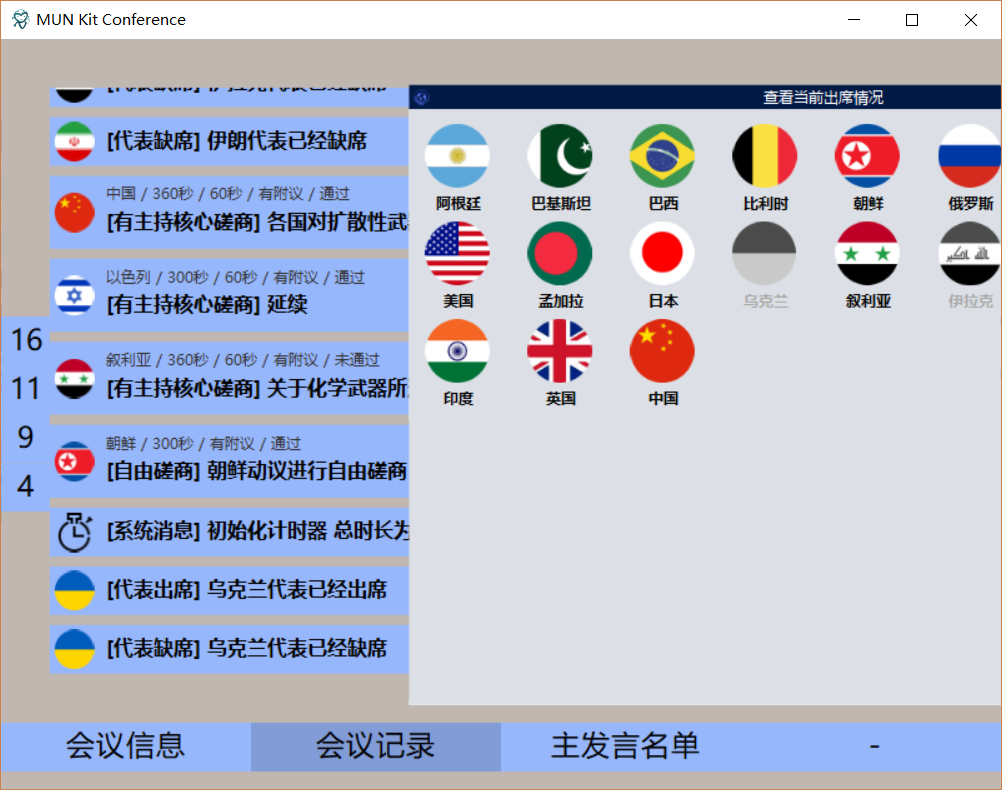This screenshot has width=1002, height=790.
Task: Select the Argentina flag in attendance panel
Action: click(457, 152)
